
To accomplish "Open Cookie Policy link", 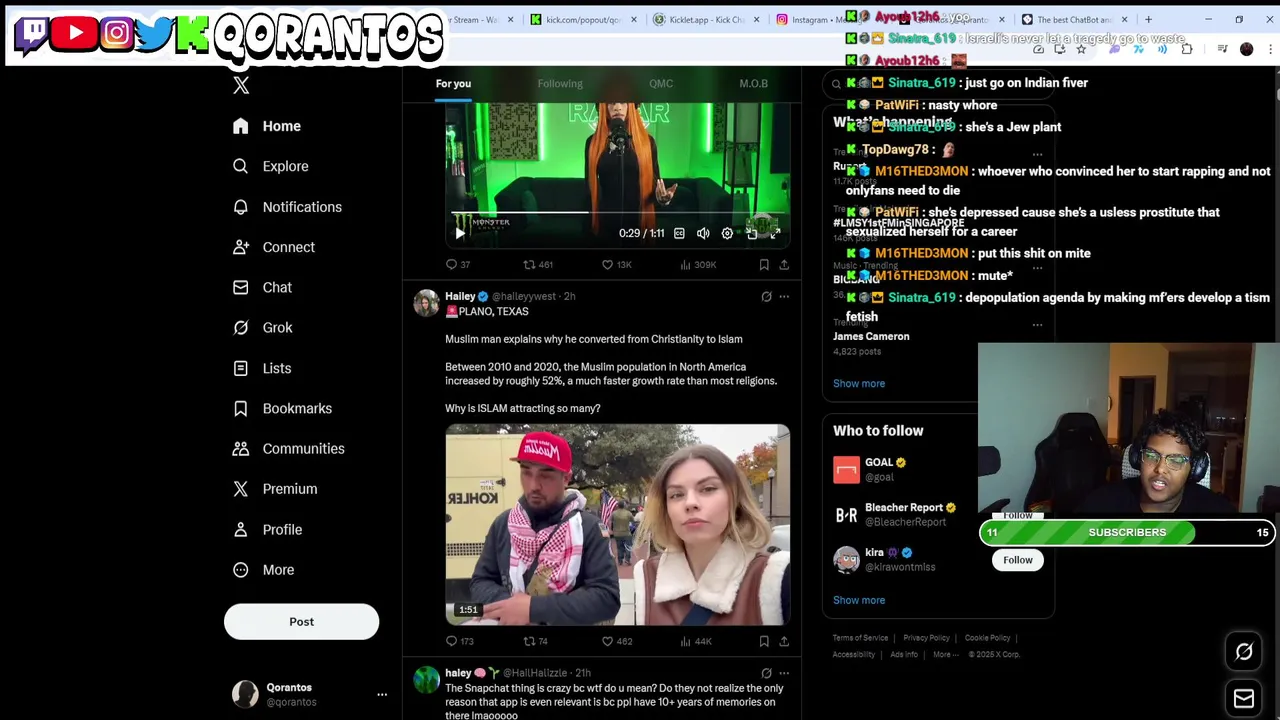I will click(987, 638).
